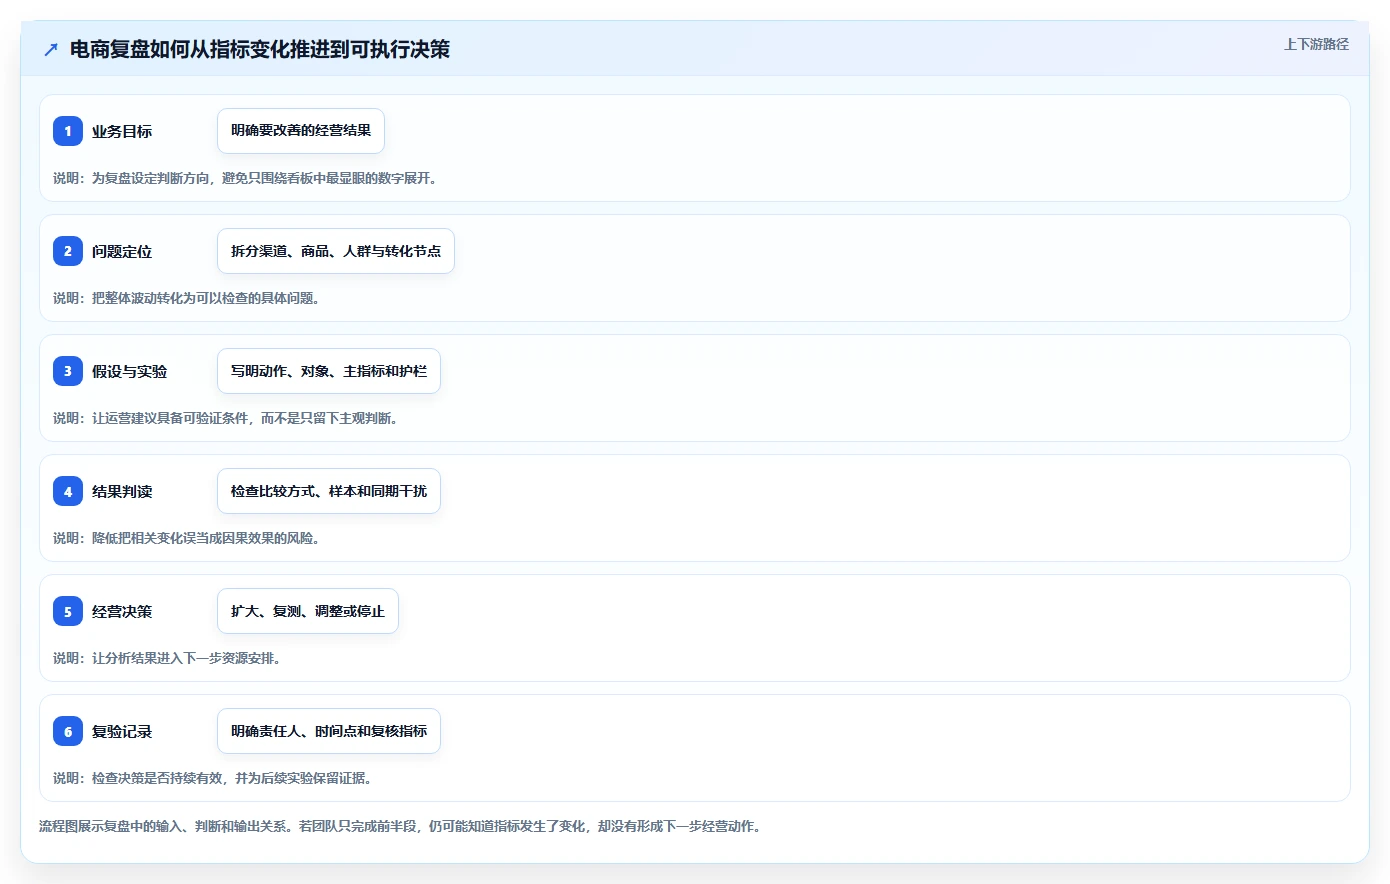Select the 检查比较方式、样本和同期干扰 chip

(x=329, y=491)
